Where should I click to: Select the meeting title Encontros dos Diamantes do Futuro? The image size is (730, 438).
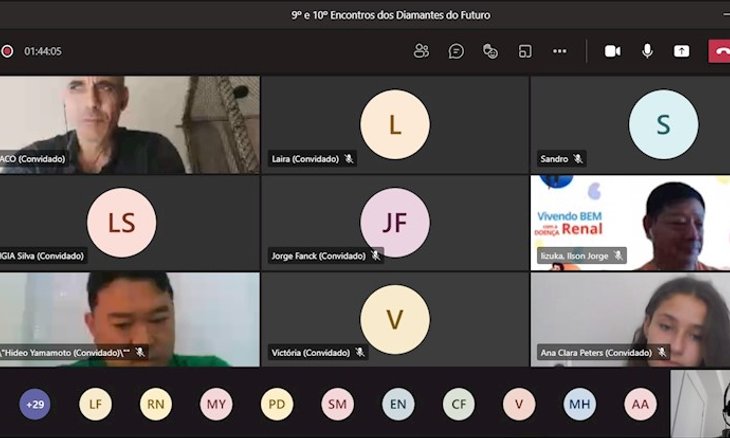click(x=391, y=15)
